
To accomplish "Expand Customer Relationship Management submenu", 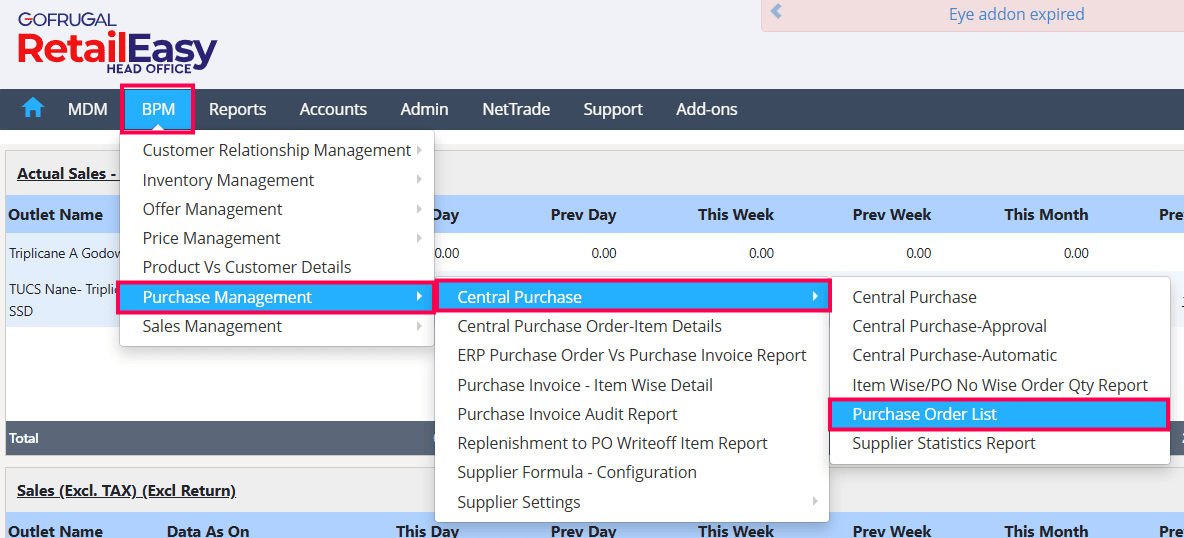I will 277,150.
